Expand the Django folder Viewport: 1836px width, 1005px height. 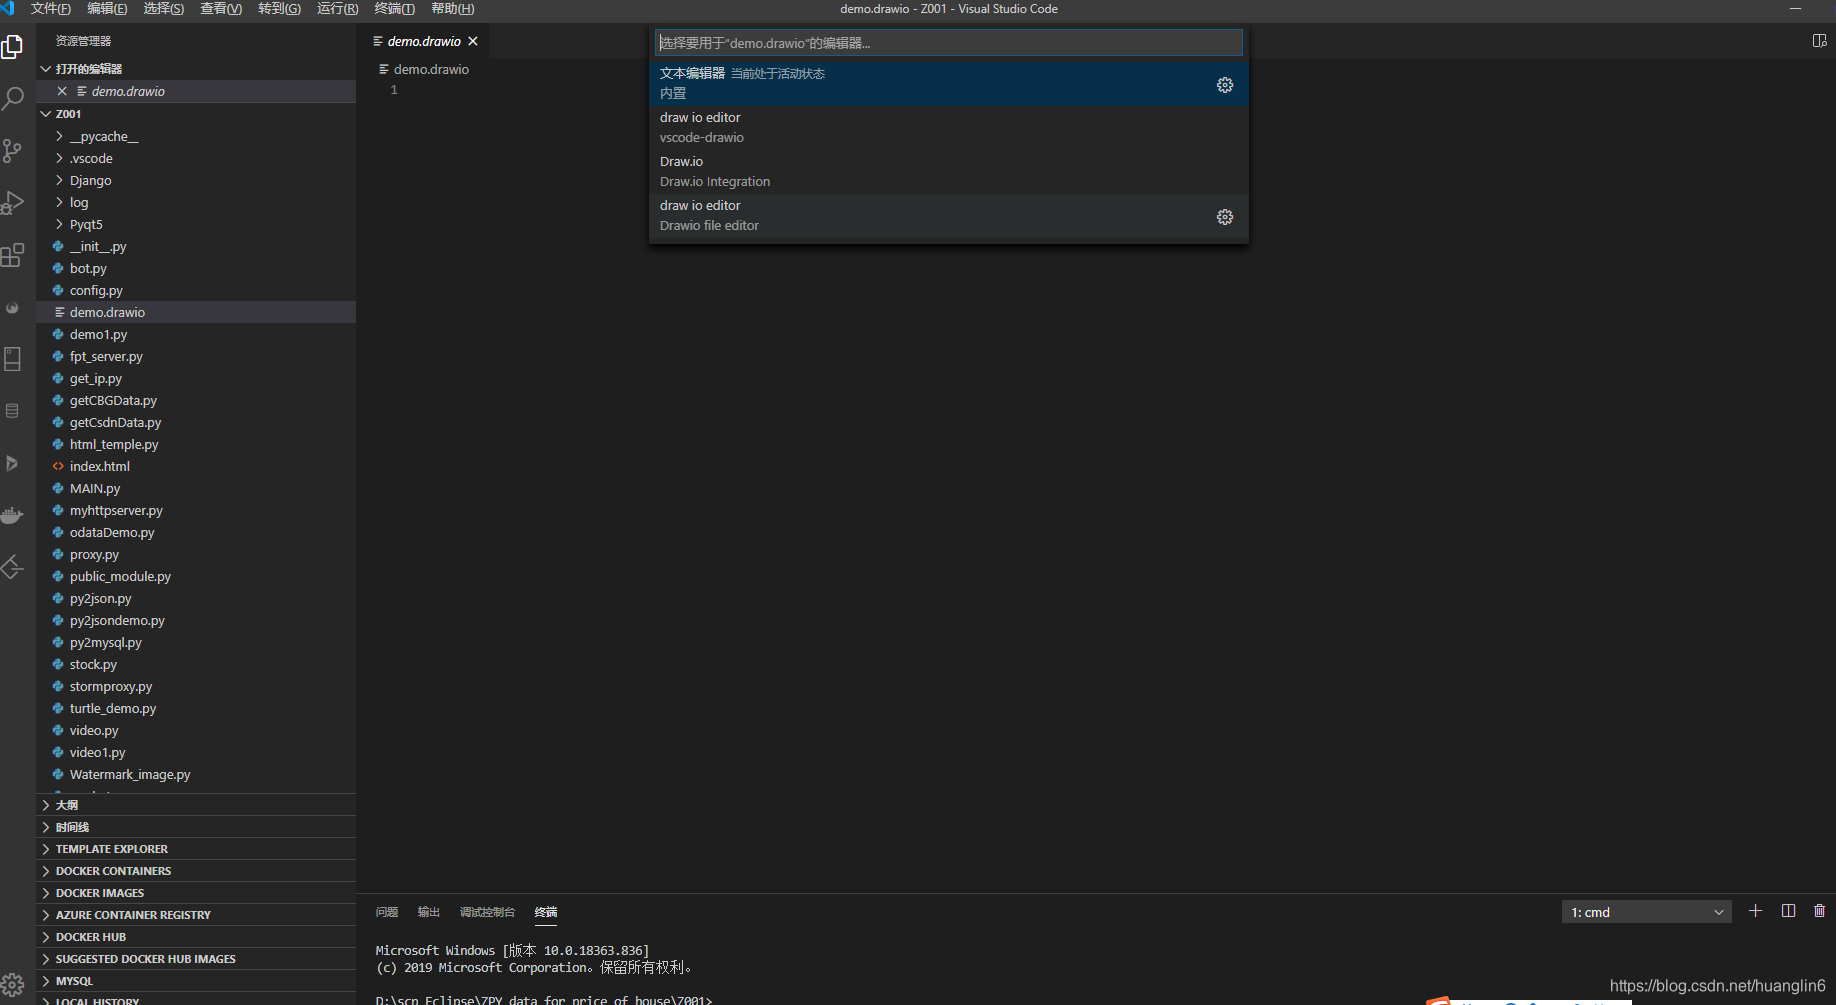click(x=196, y=180)
